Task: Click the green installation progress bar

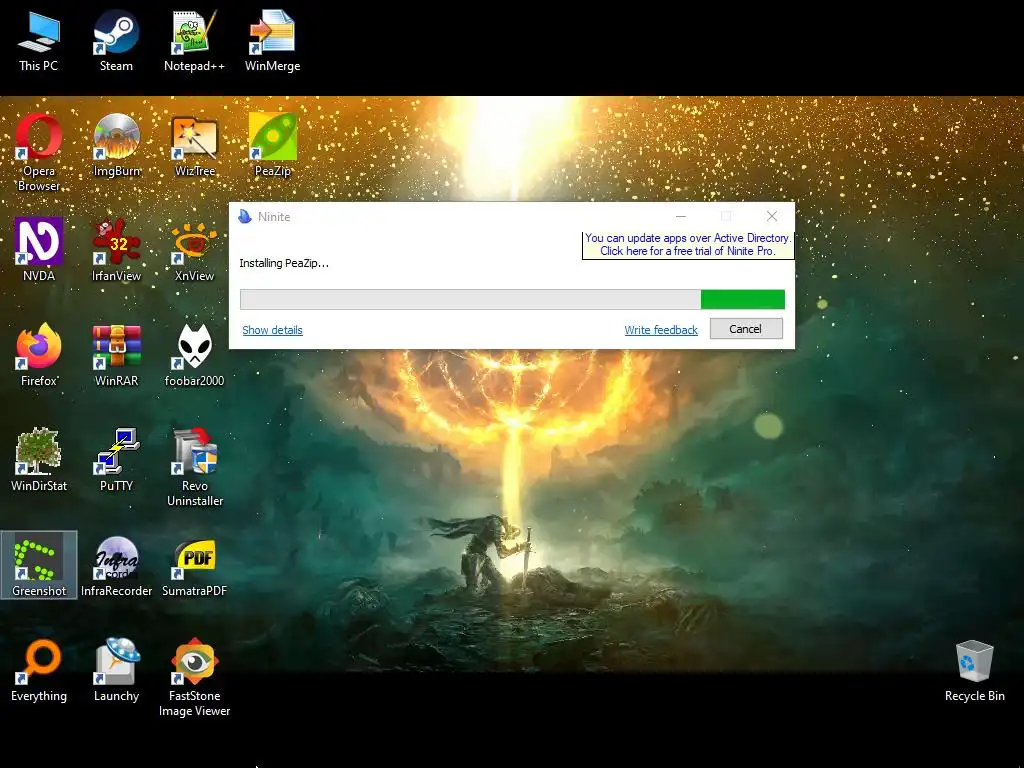Action: (x=512, y=299)
